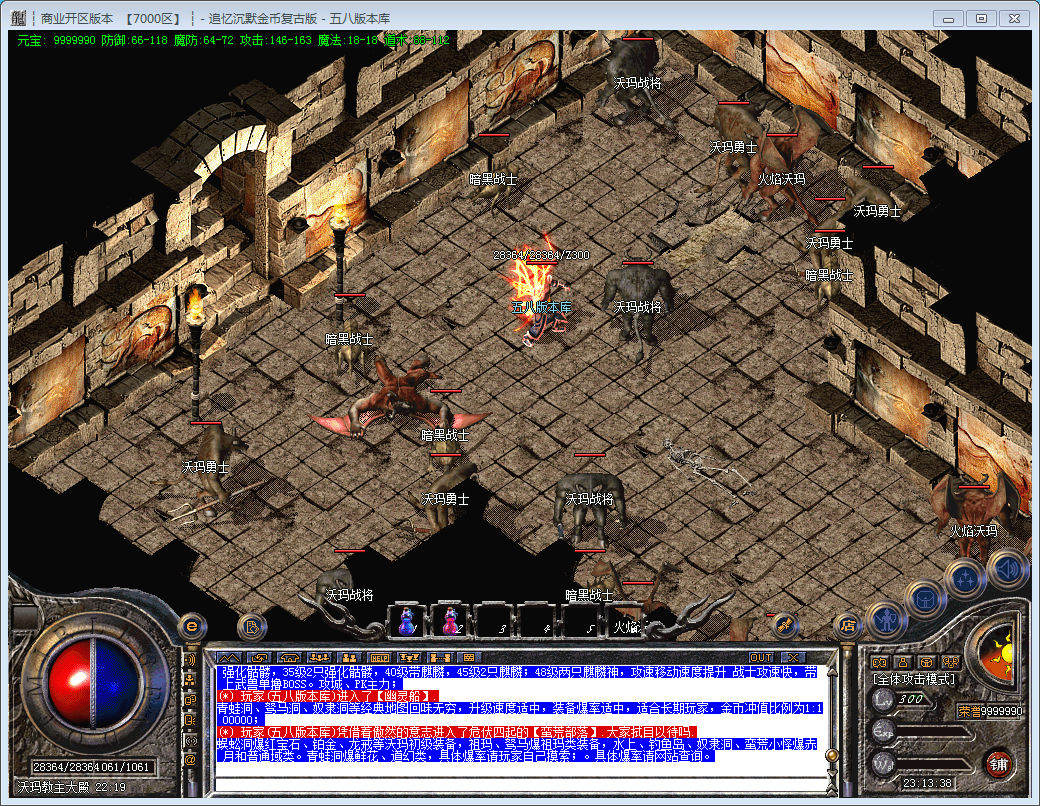The height and width of the screenshot is (806, 1040).
Task: Click the 沃玛教主大殿 map location text
Action: [53, 787]
